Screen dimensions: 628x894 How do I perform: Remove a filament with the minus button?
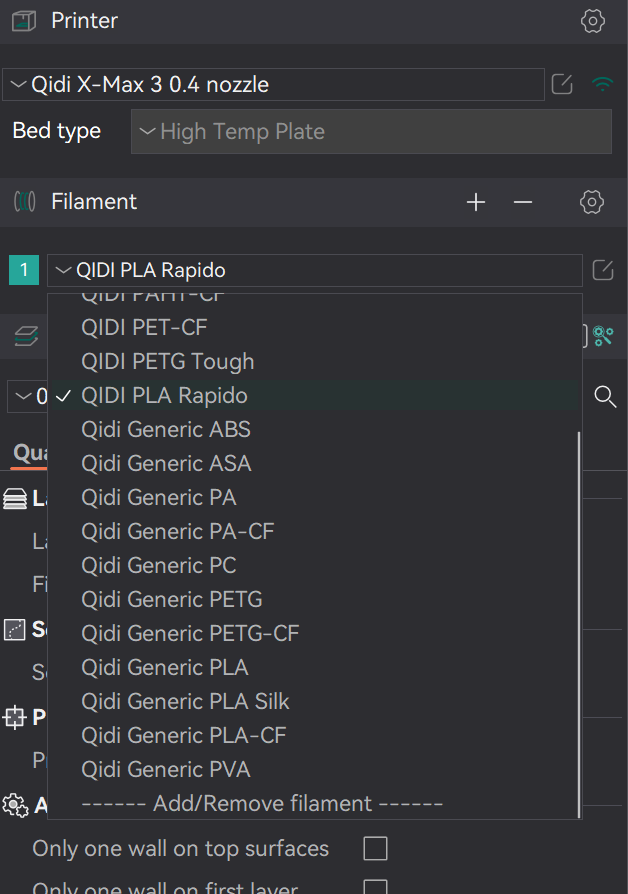click(522, 201)
